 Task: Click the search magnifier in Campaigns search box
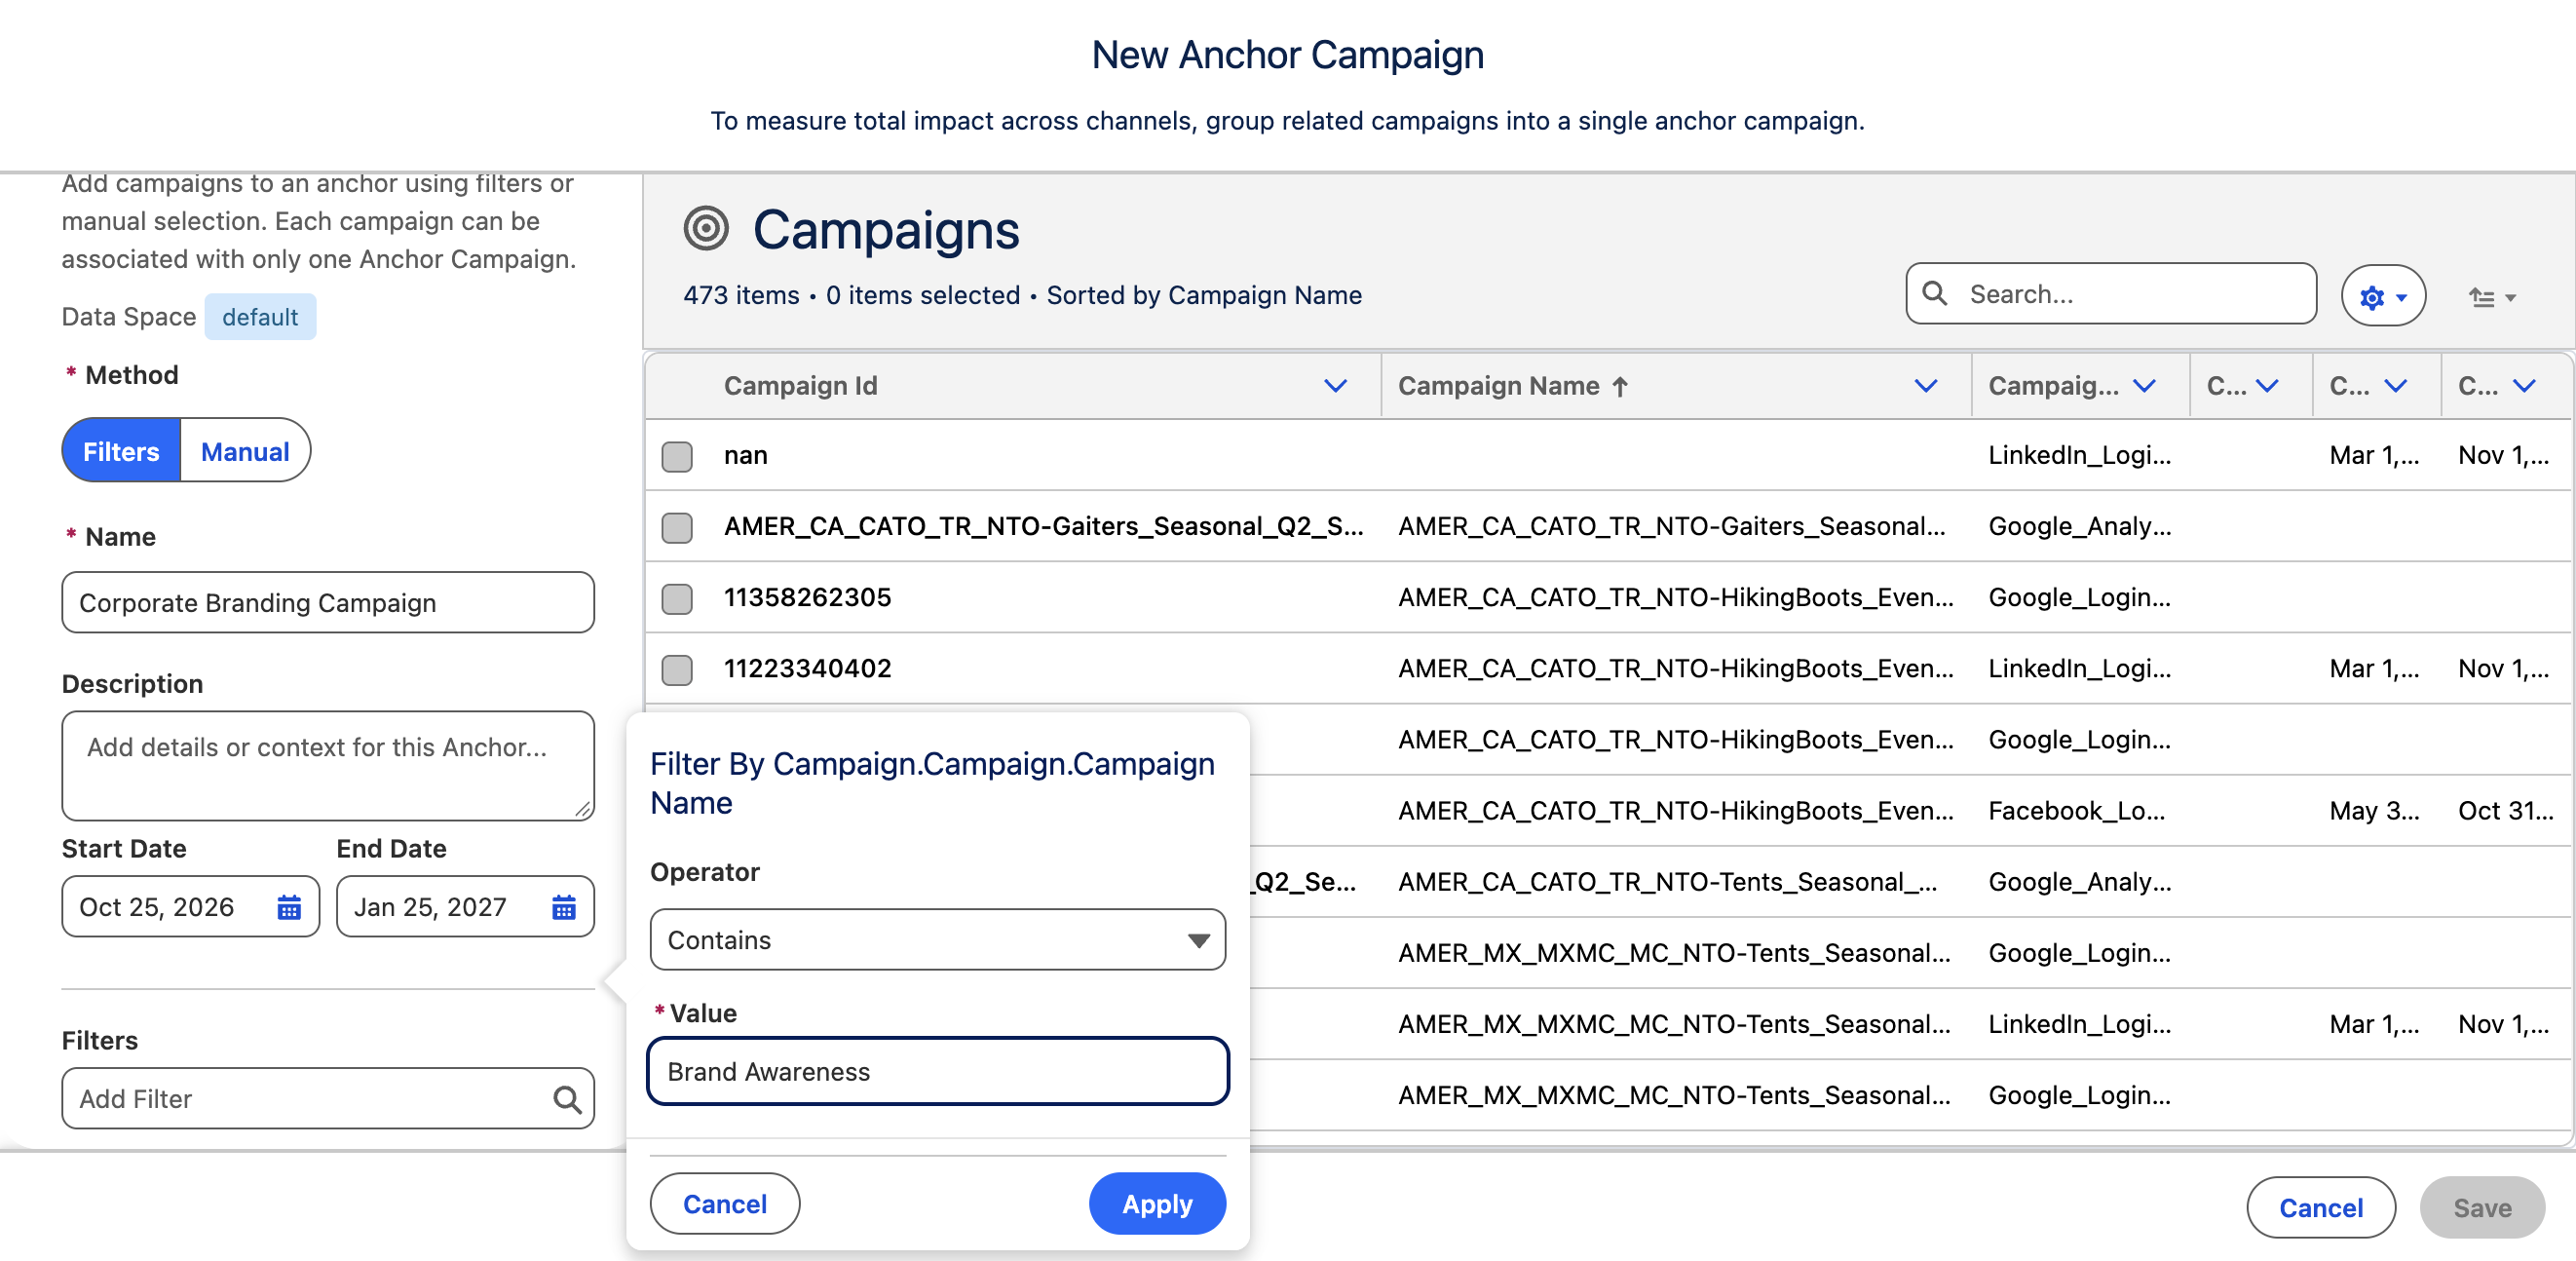pyautogui.click(x=1935, y=293)
